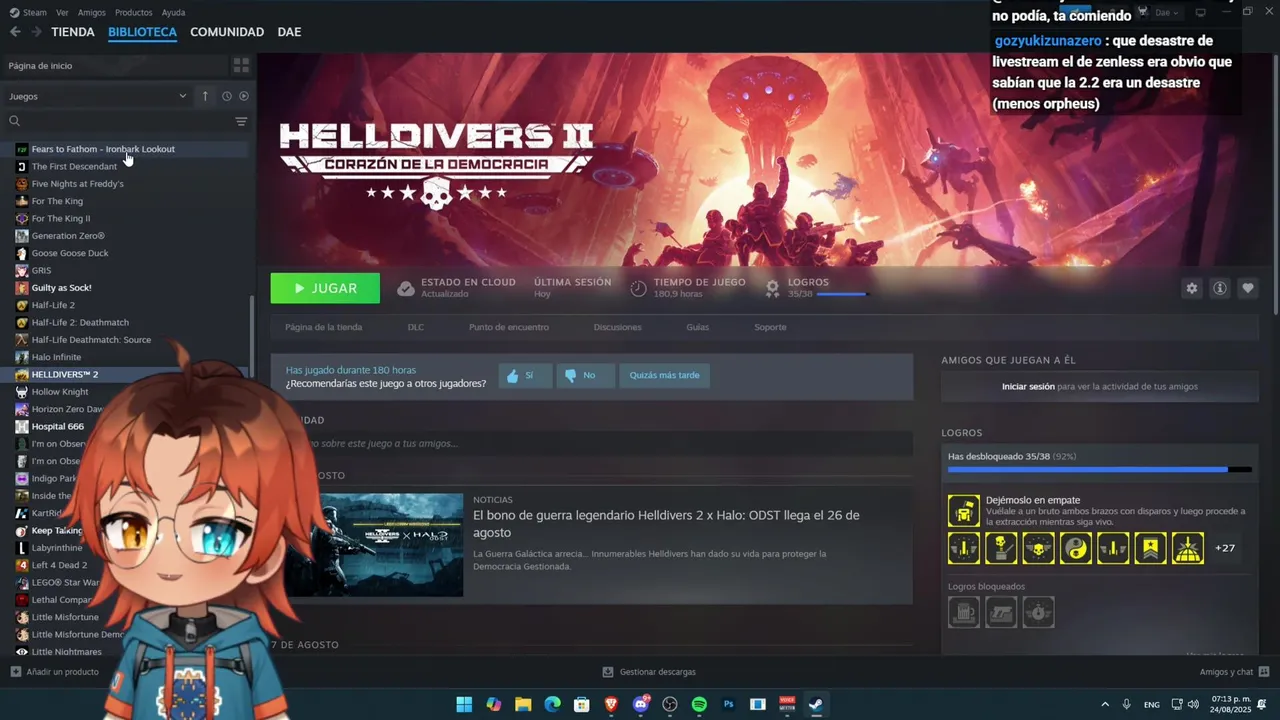Click the yin-yang skull achievement icon
This screenshot has height=720, width=1280.
[x=1075, y=548]
